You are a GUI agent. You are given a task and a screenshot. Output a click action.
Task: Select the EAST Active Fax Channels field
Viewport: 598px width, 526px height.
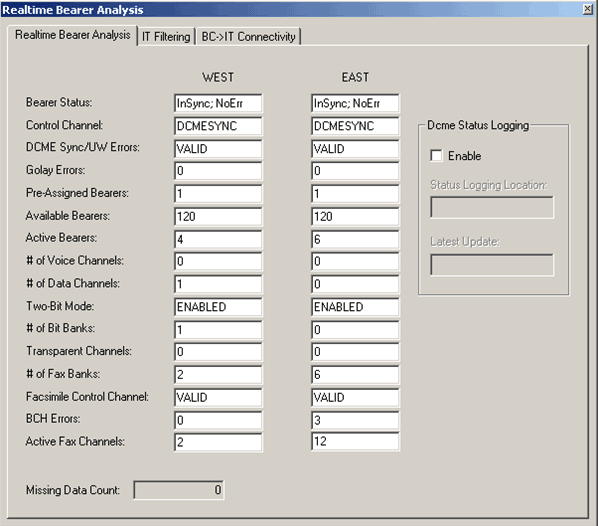pos(355,442)
